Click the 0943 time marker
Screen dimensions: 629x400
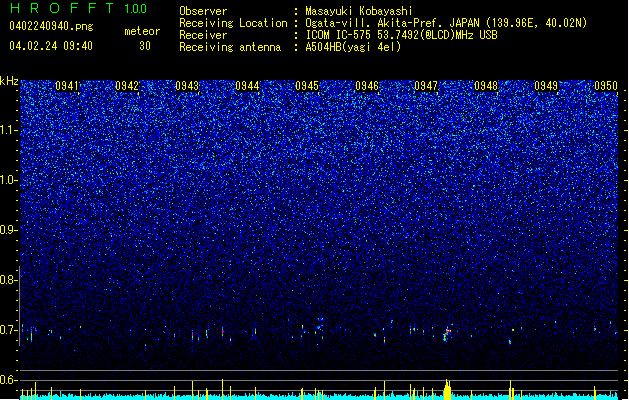tap(187, 86)
